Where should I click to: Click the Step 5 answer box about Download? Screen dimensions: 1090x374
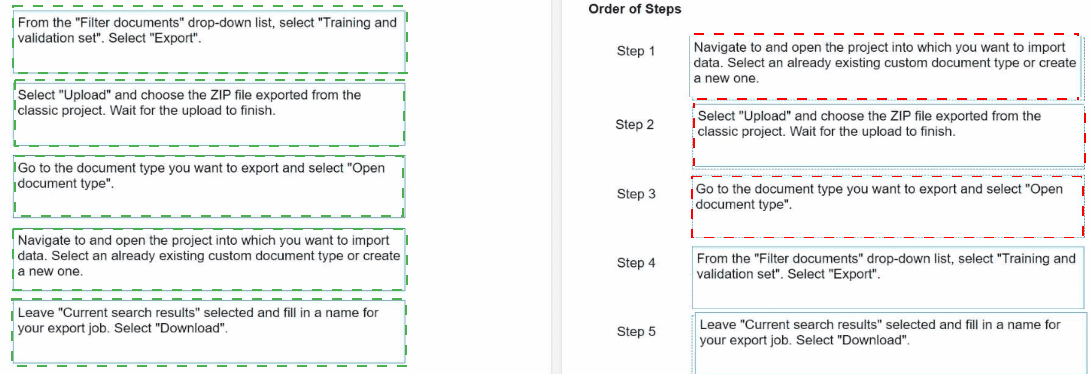(x=888, y=343)
